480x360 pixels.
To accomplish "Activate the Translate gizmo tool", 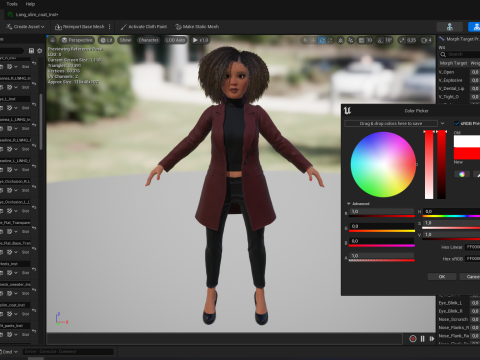I will pos(313,40).
